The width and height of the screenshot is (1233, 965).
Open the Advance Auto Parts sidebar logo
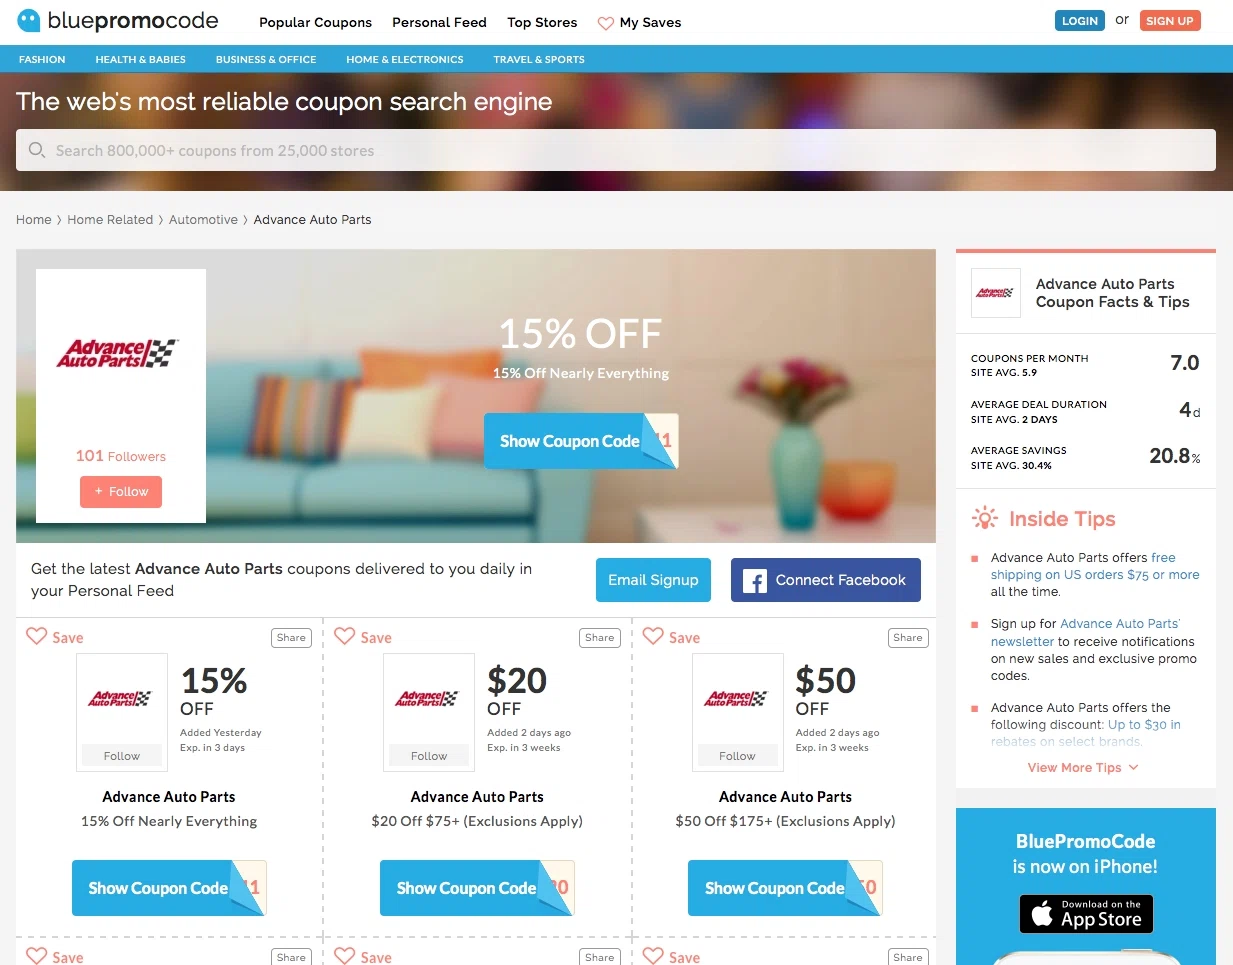(996, 293)
